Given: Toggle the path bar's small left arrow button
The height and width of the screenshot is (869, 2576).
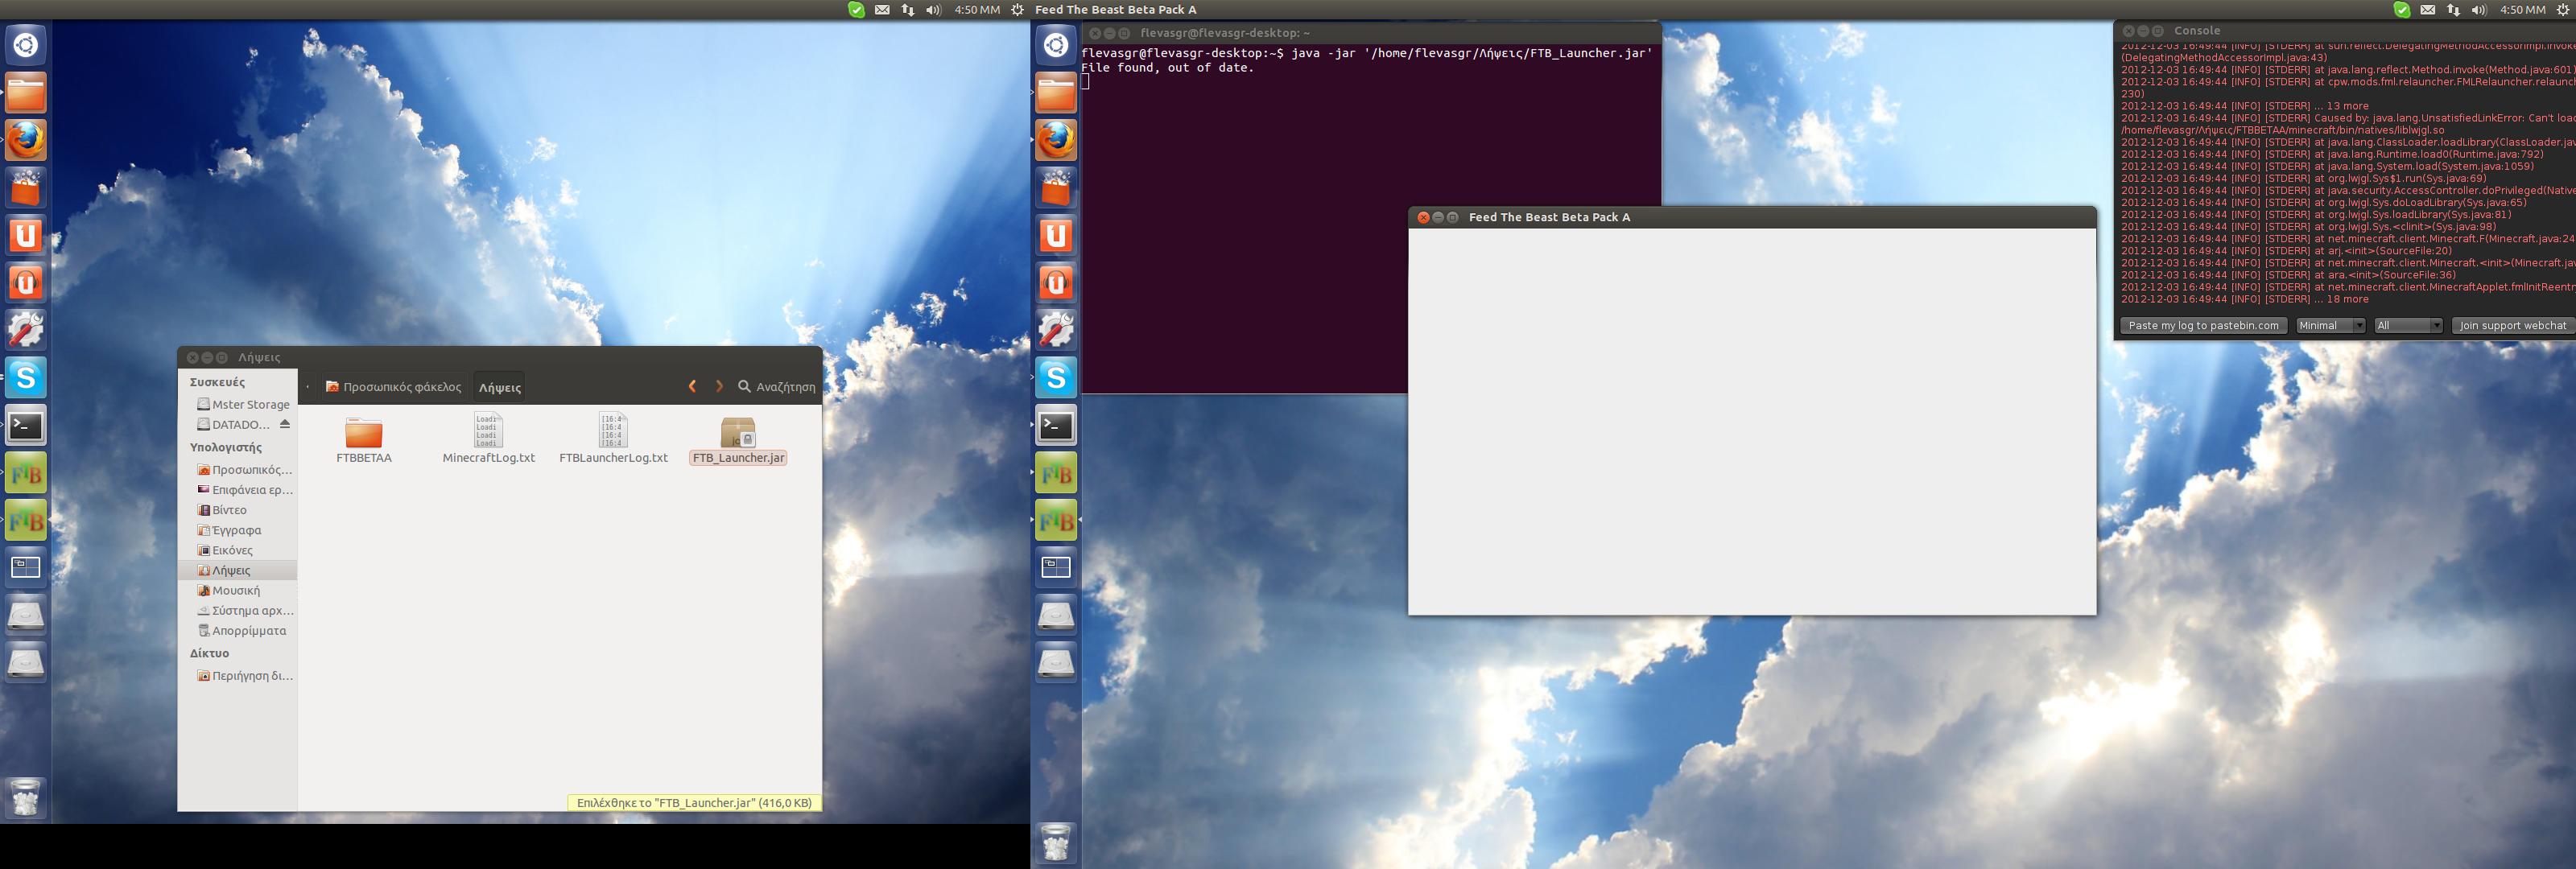Looking at the screenshot, I should point(307,387).
